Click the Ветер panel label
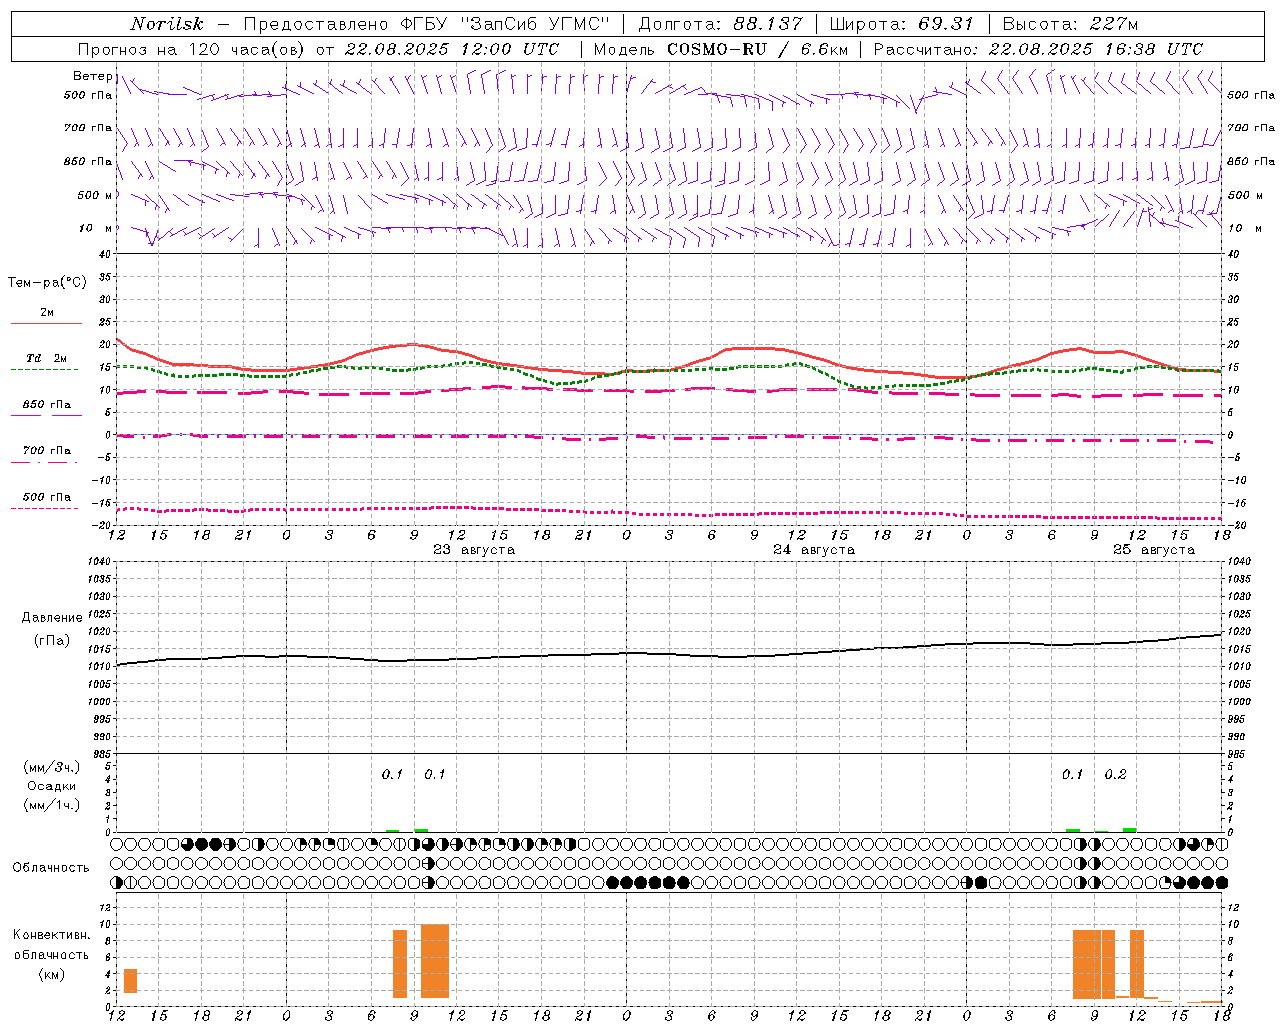This screenshot has width=1280, height=1024. pos(92,76)
